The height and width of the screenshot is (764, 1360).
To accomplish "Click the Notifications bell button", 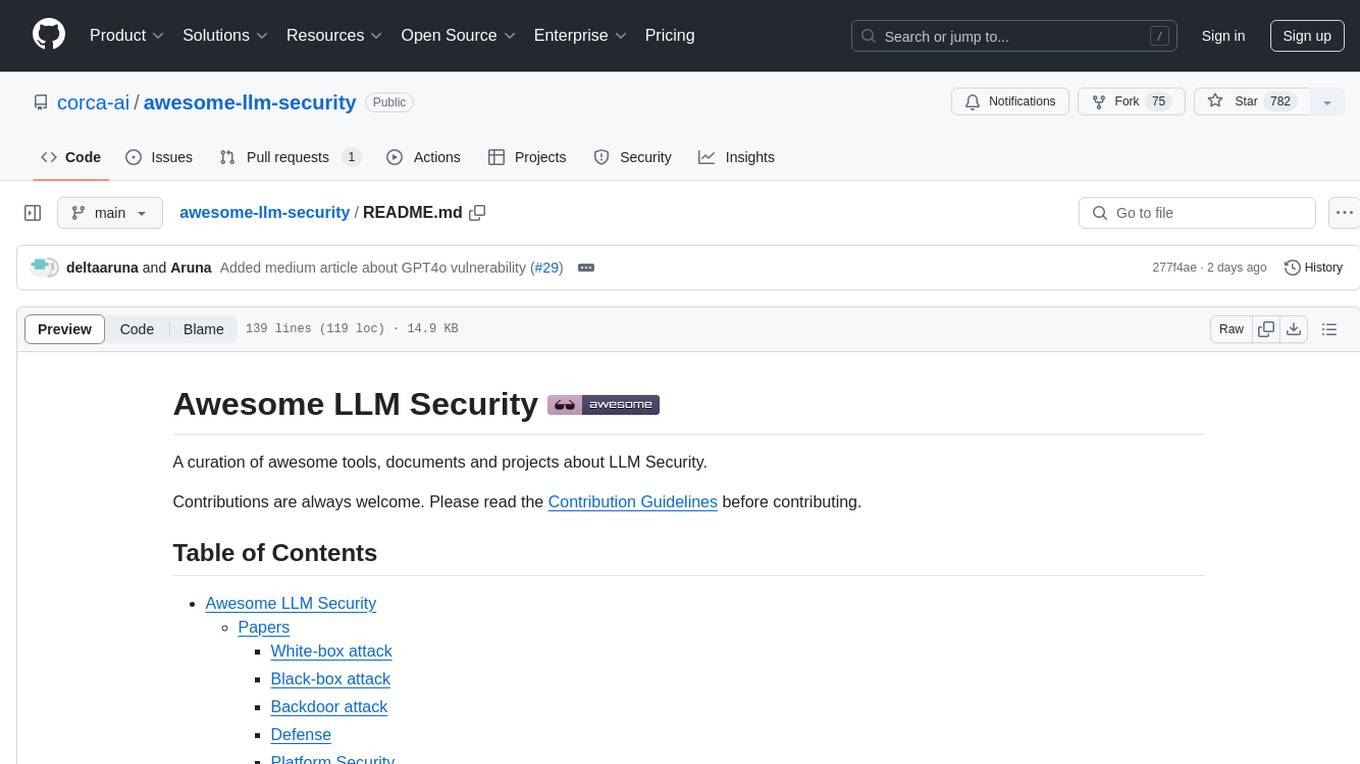I will pos(1010,102).
